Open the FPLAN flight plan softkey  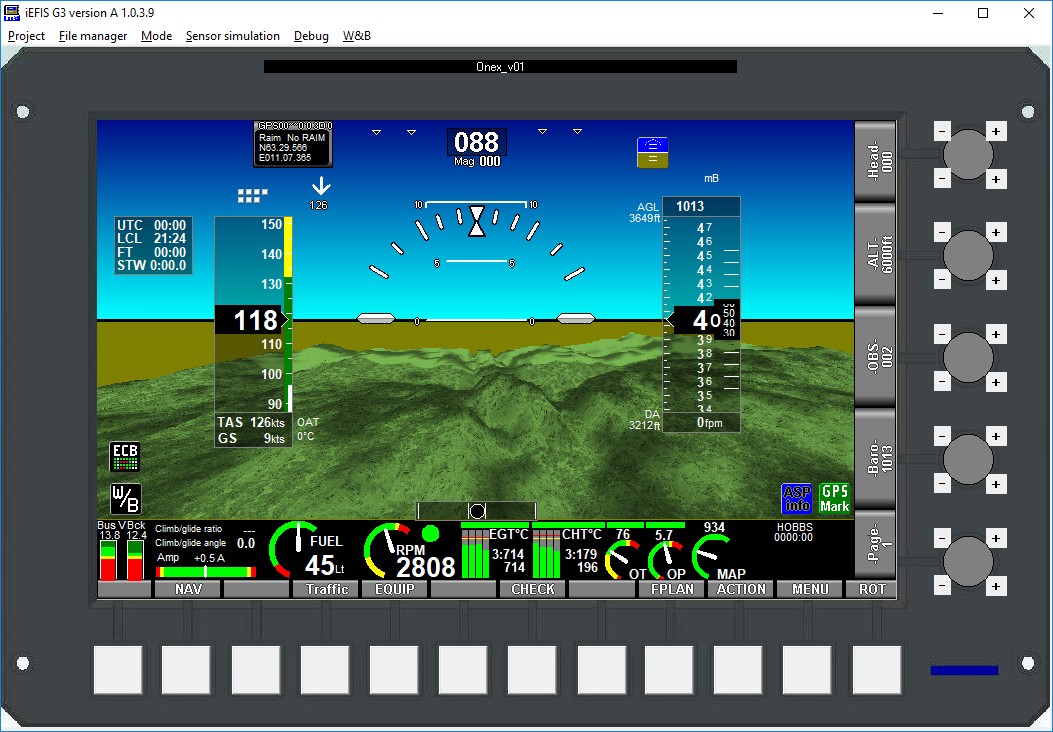click(671, 589)
